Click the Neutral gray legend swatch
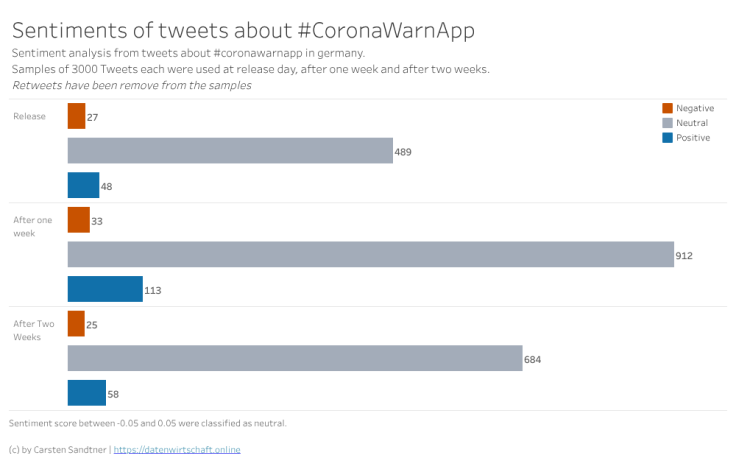 (x=667, y=122)
